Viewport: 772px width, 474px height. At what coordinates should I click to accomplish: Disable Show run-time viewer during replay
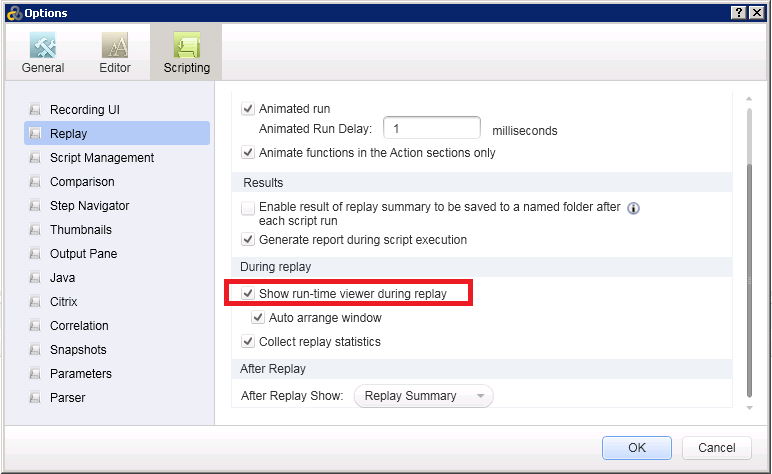tap(248, 294)
